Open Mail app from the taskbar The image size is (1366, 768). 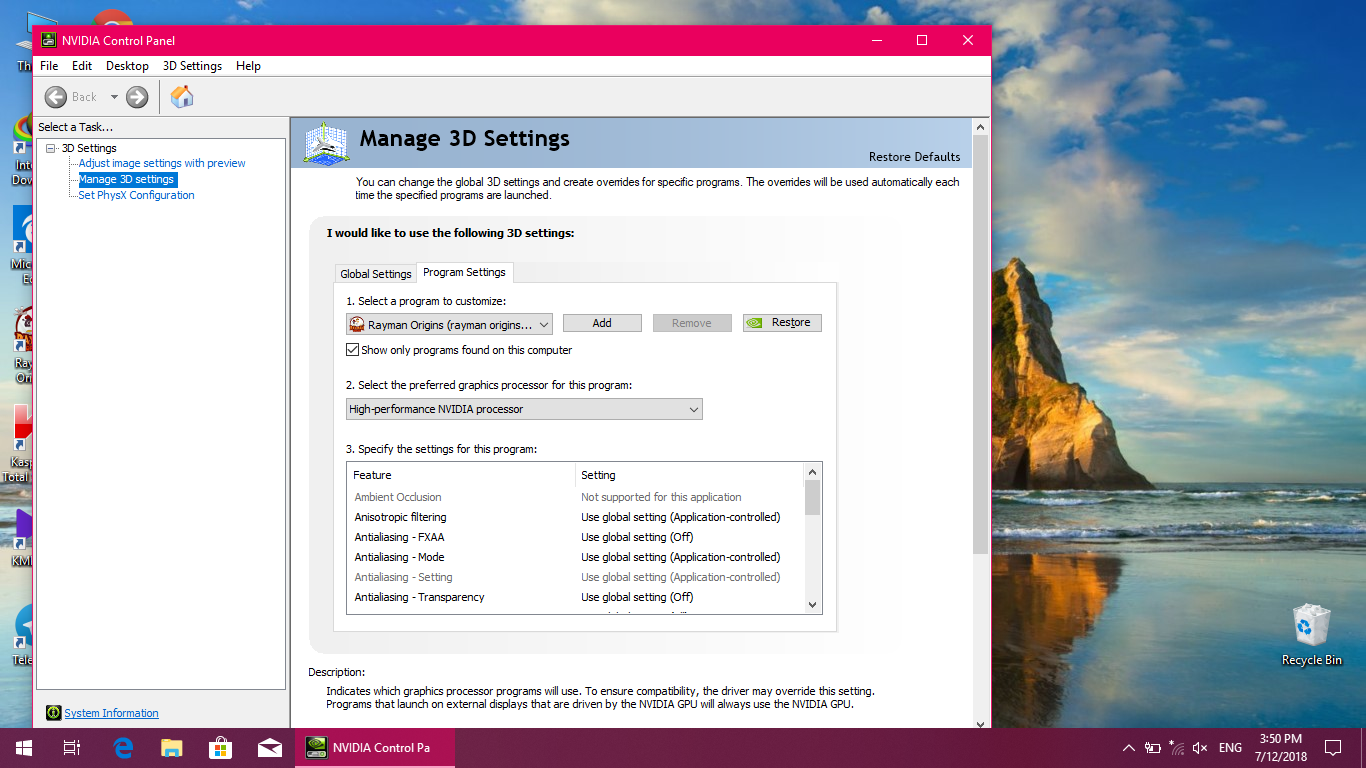[269, 747]
